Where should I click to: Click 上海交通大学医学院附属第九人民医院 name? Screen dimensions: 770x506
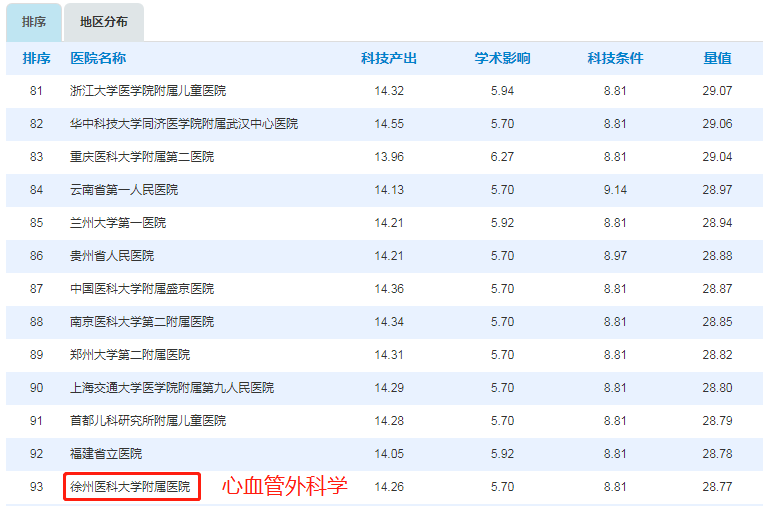coord(172,388)
